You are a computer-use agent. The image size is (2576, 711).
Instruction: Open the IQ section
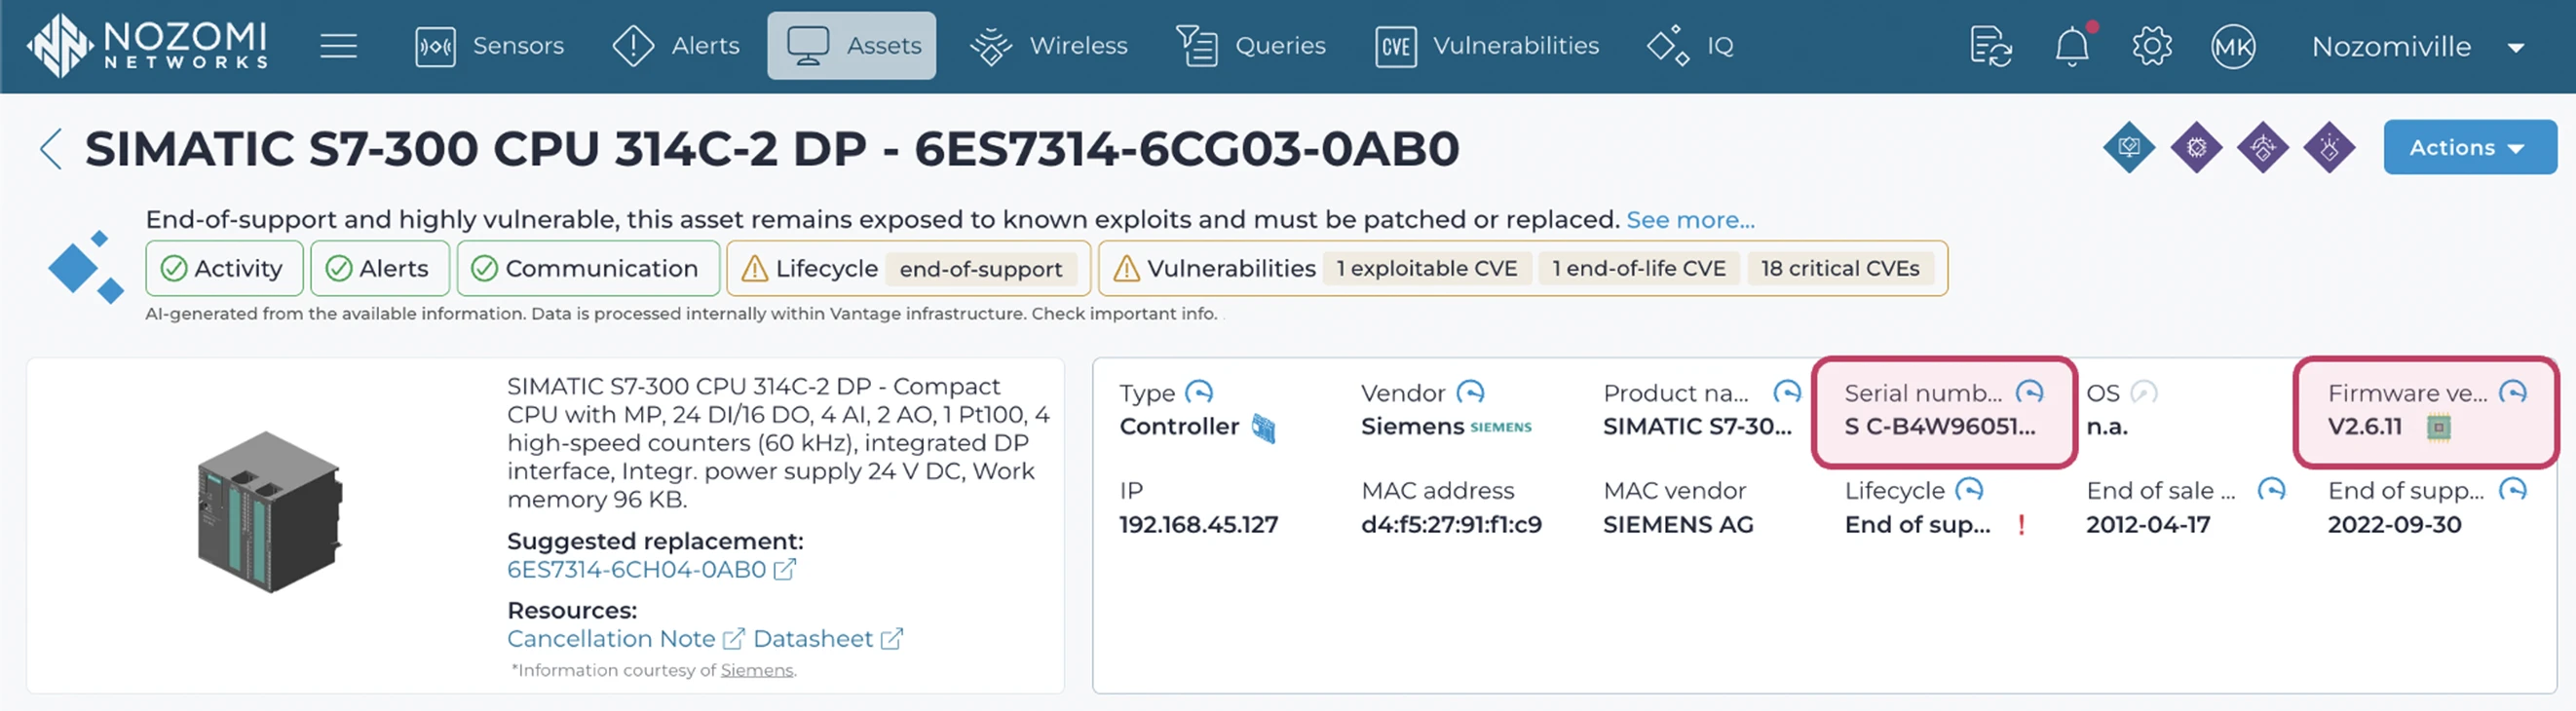[x=1690, y=46]
